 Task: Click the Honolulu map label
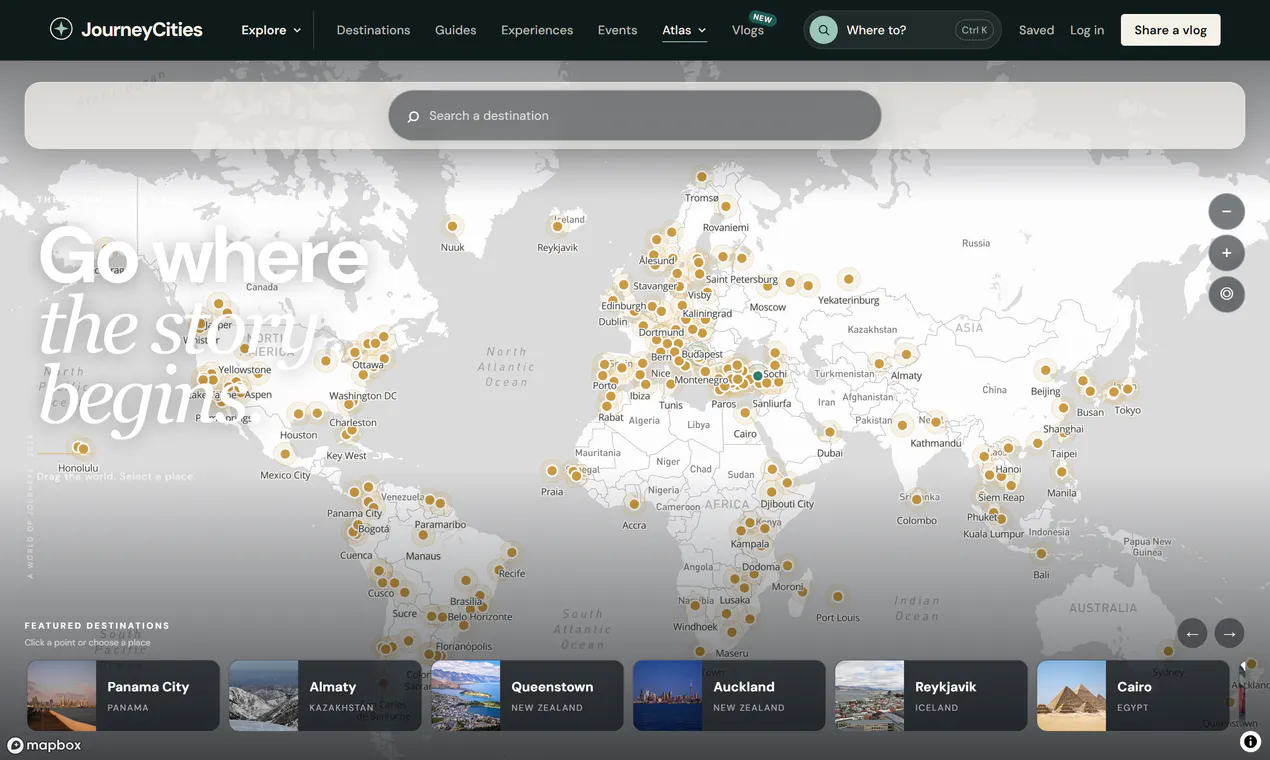coord(78,468)
